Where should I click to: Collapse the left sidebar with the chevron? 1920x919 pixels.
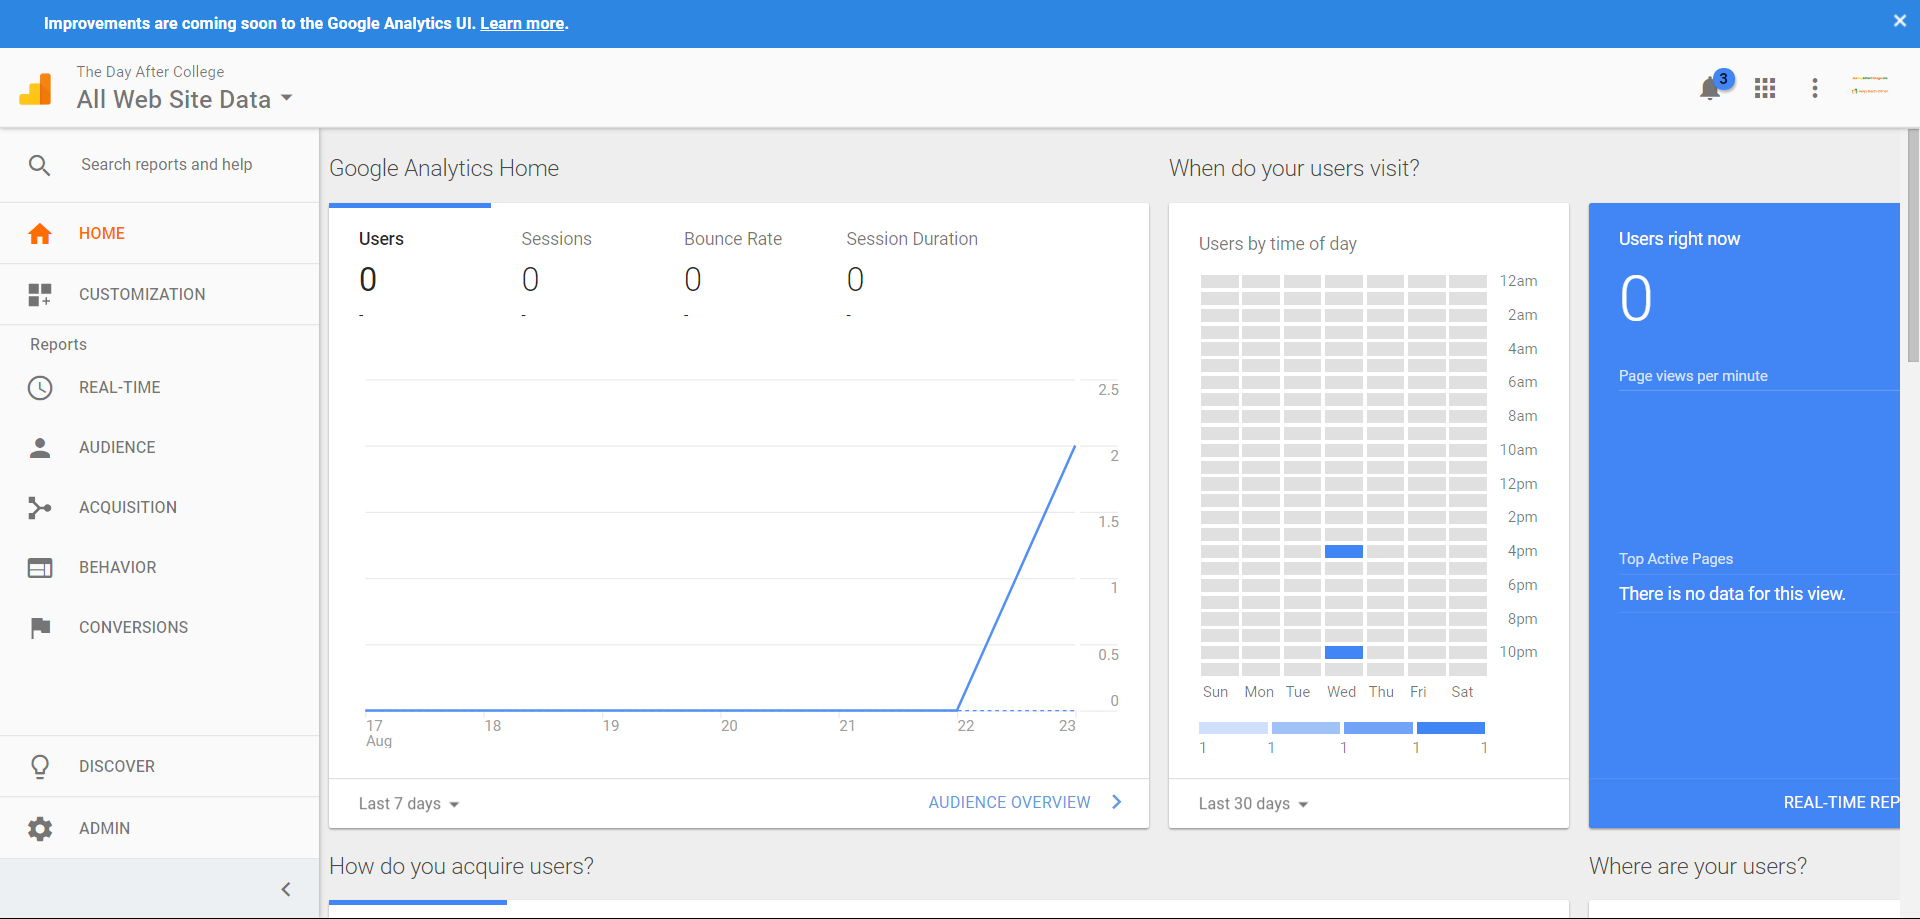(x=286, y=889)
